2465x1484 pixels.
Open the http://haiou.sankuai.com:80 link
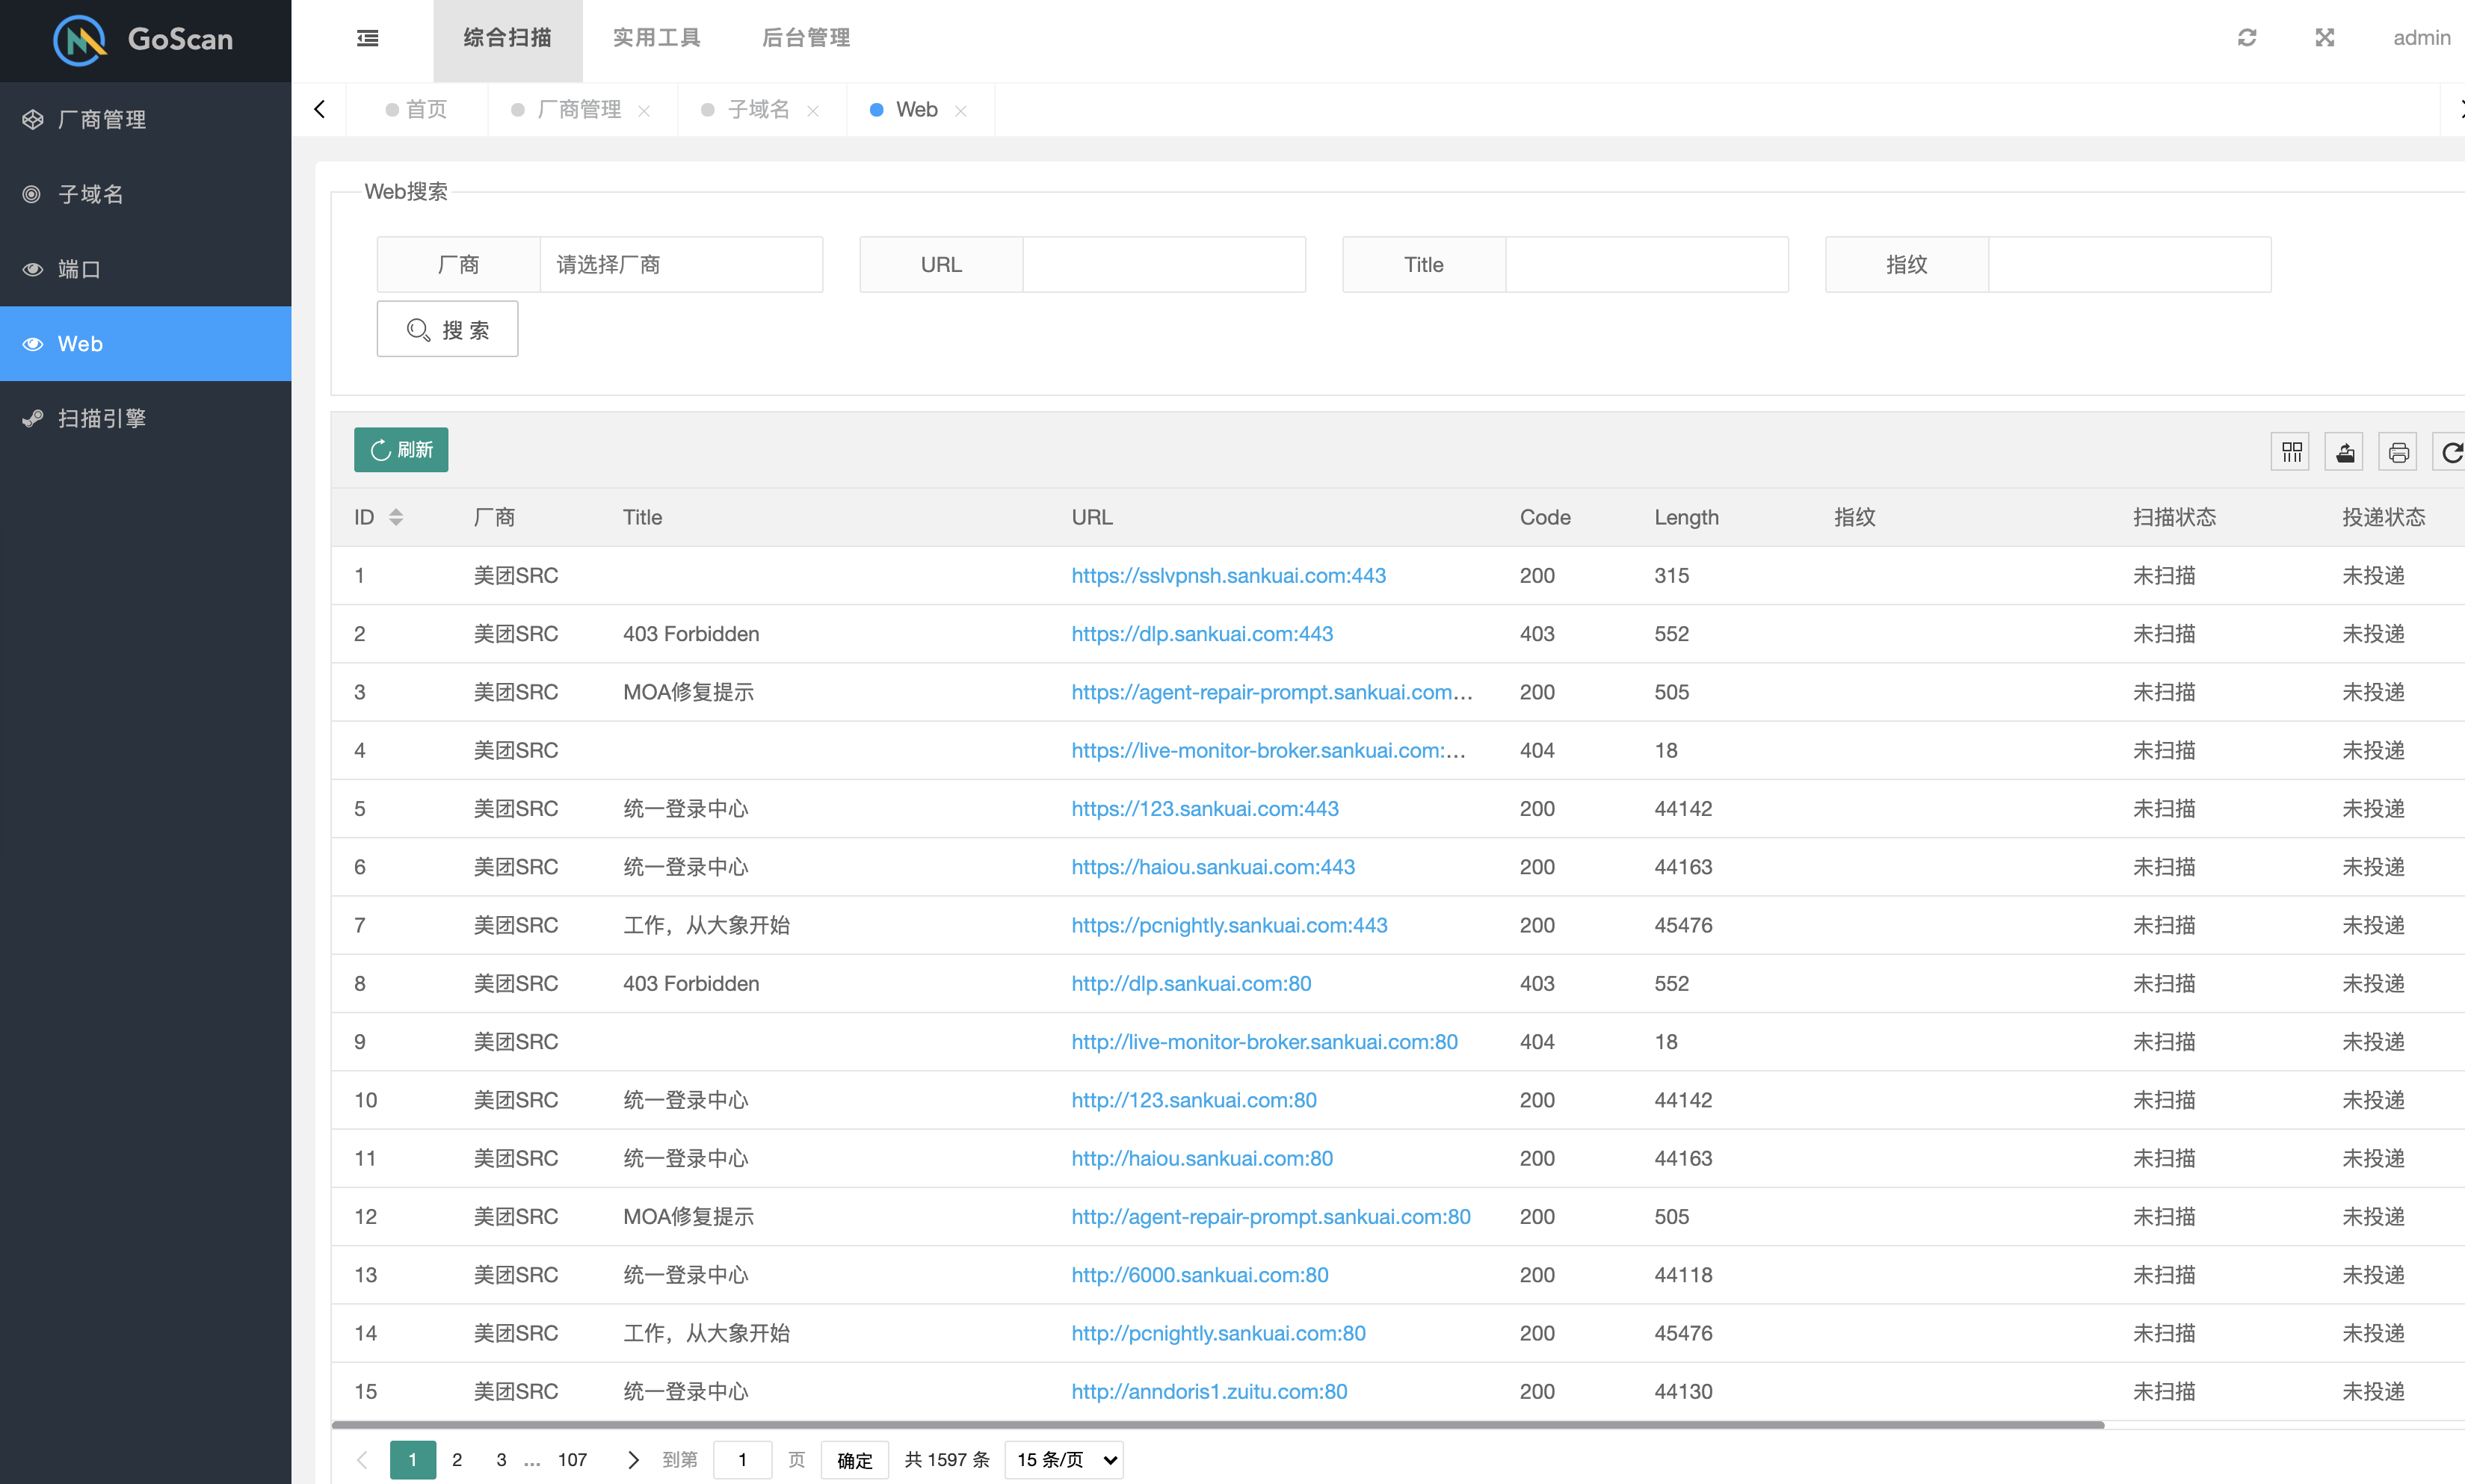(1202, 1158)
